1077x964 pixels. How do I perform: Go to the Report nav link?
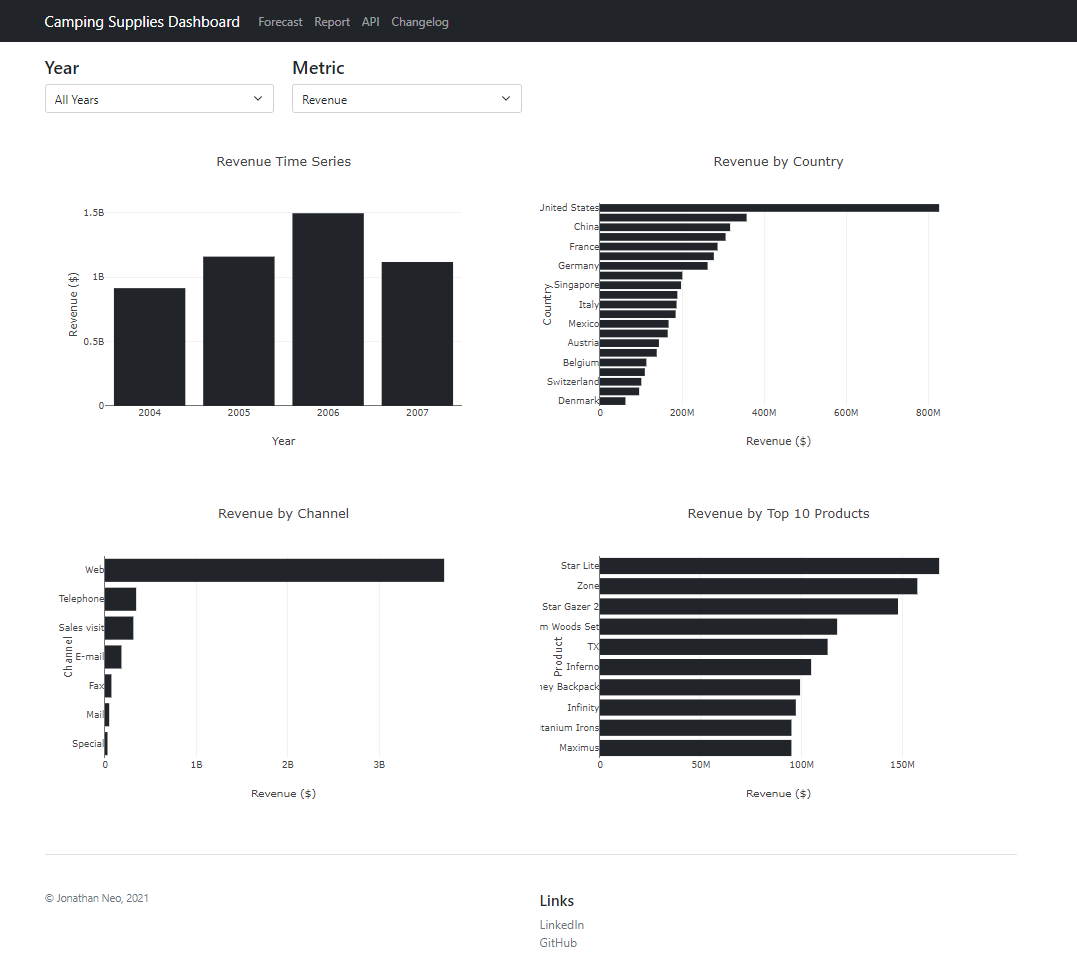pyautogui.click(x=332, y=22)
